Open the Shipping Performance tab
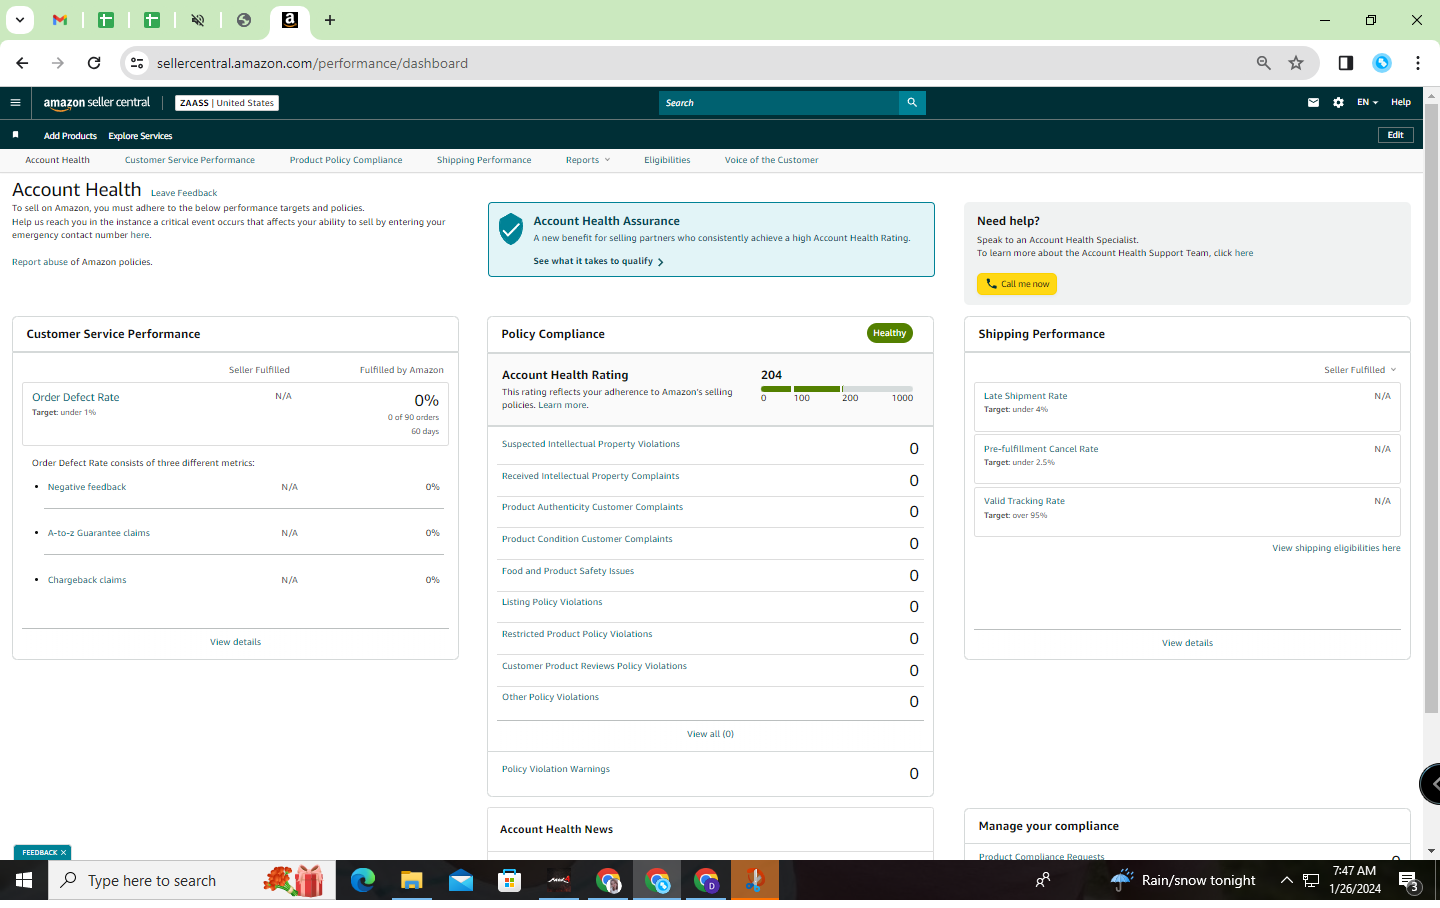Image resolution: width=1440 pixels, height=908 pixels. click(484, 160)
